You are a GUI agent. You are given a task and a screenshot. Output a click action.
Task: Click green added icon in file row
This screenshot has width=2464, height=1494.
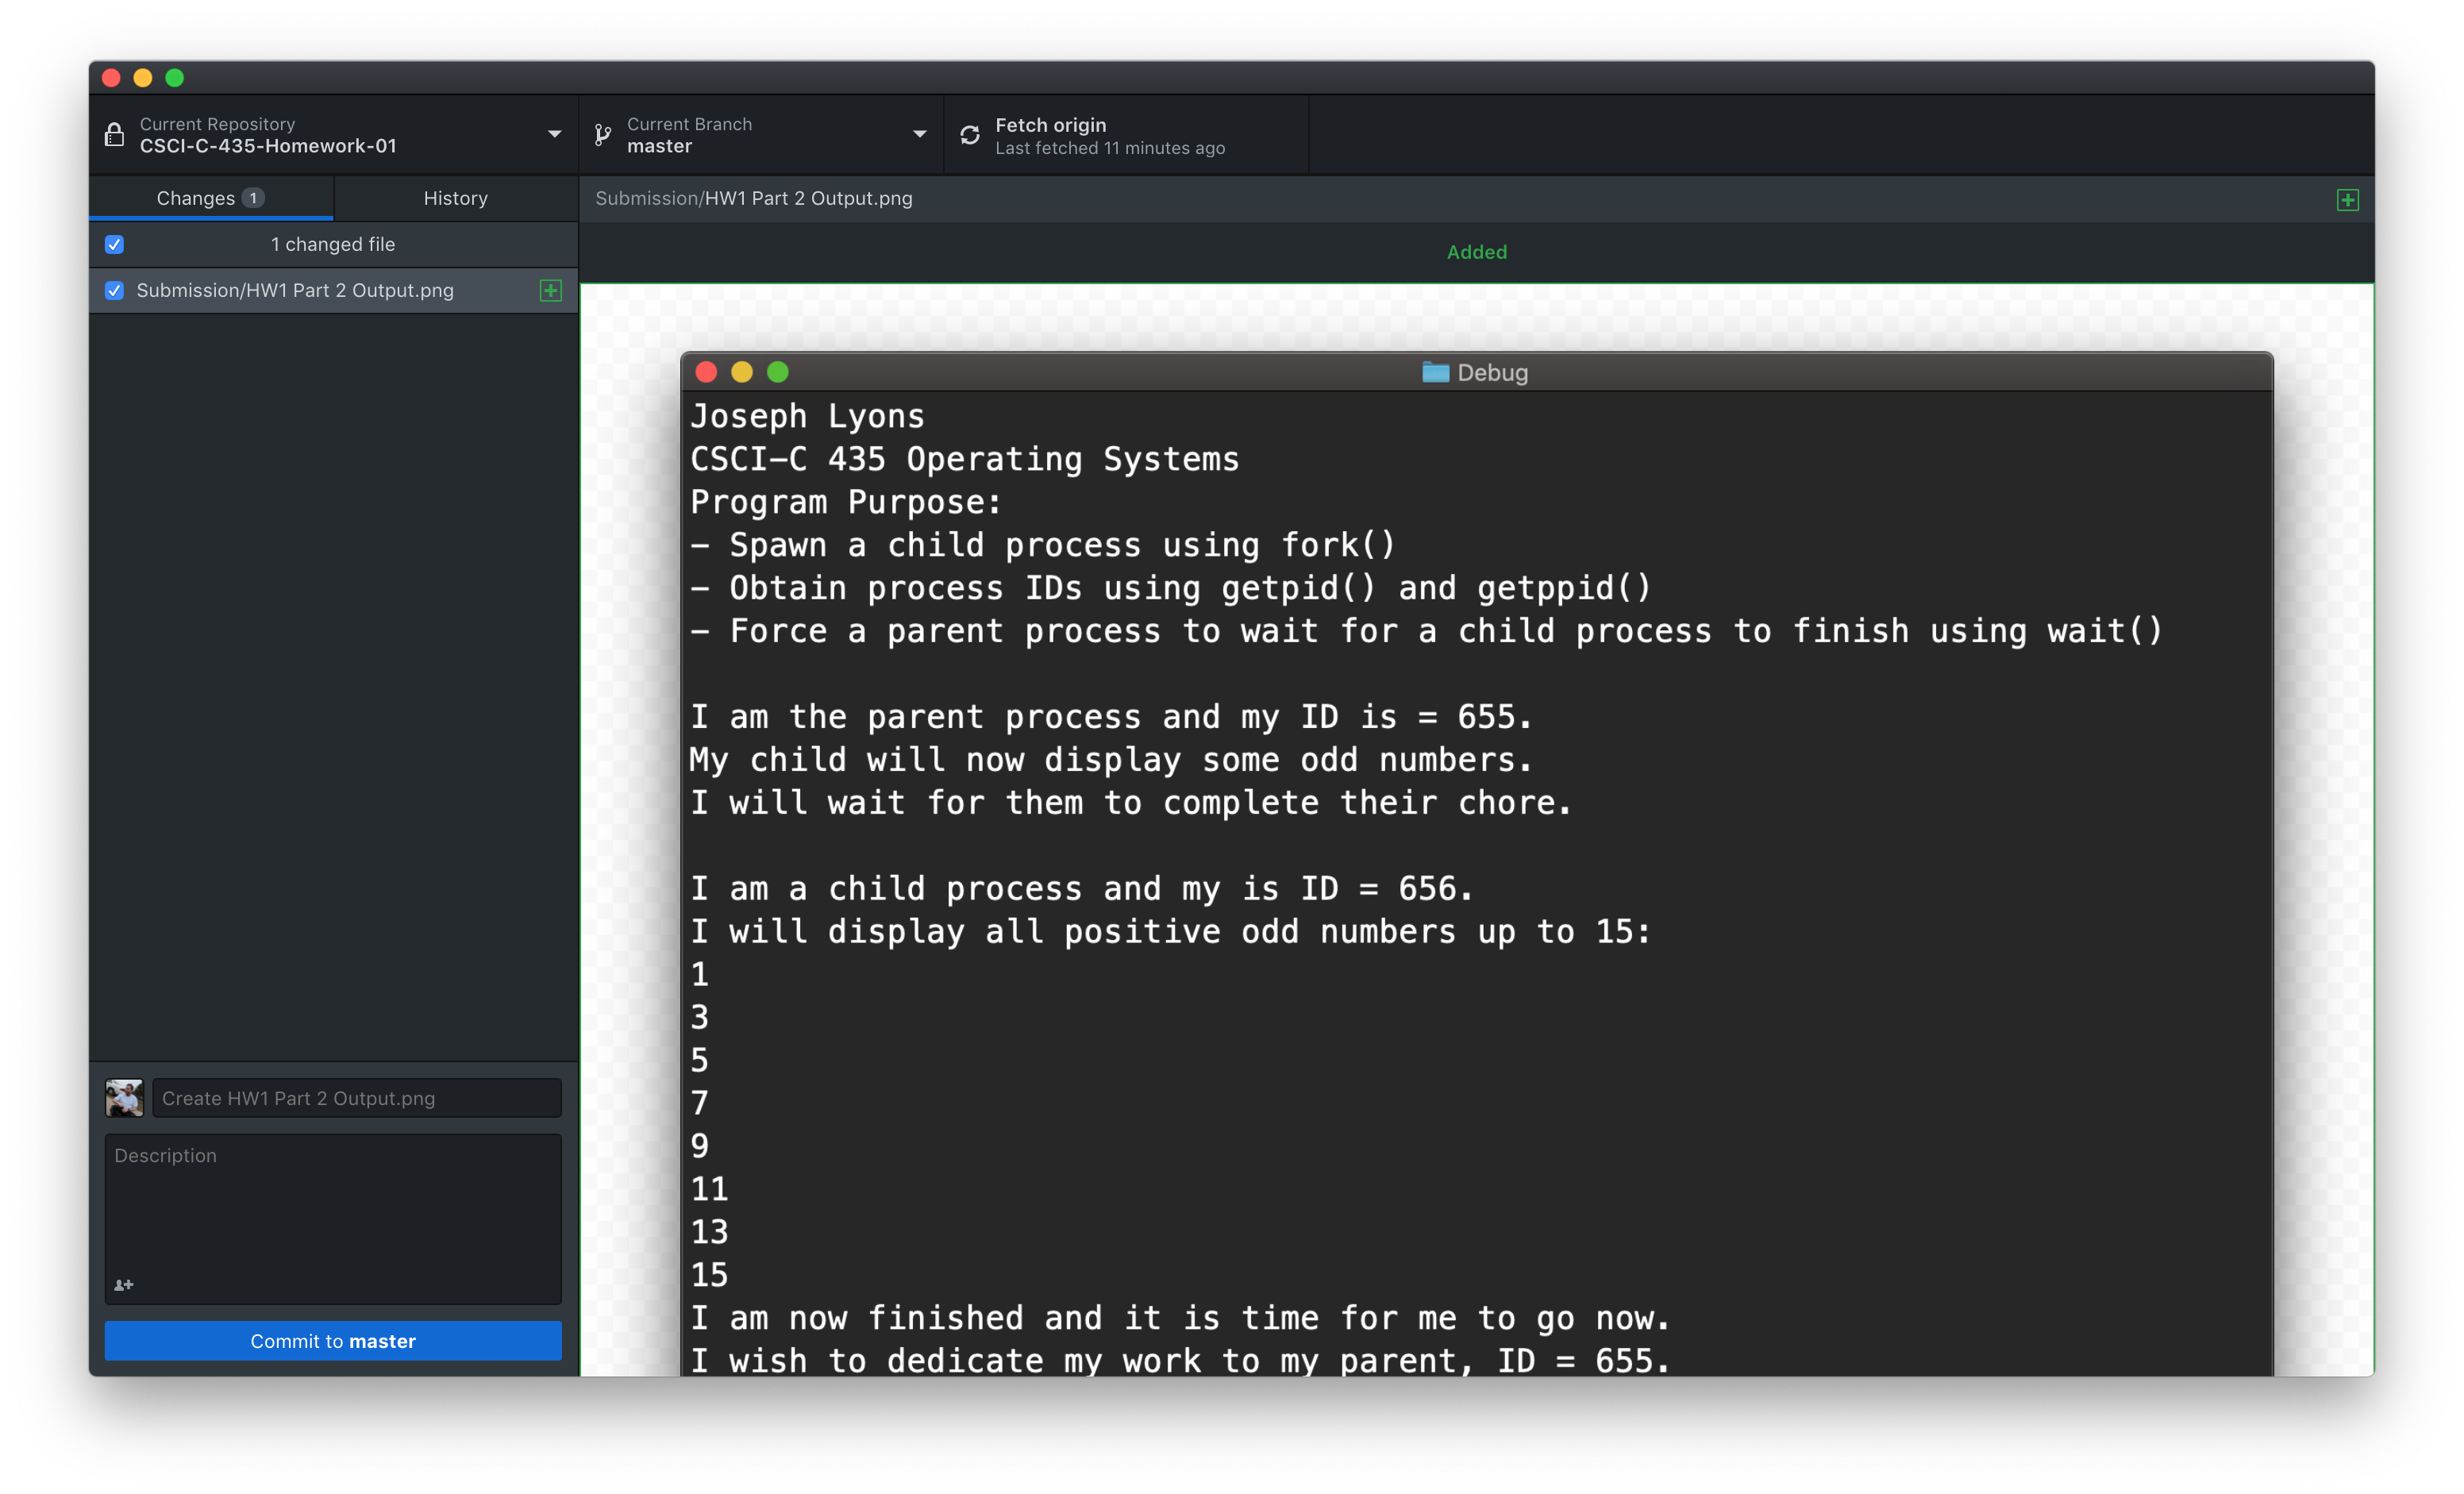tap(551, 290)
